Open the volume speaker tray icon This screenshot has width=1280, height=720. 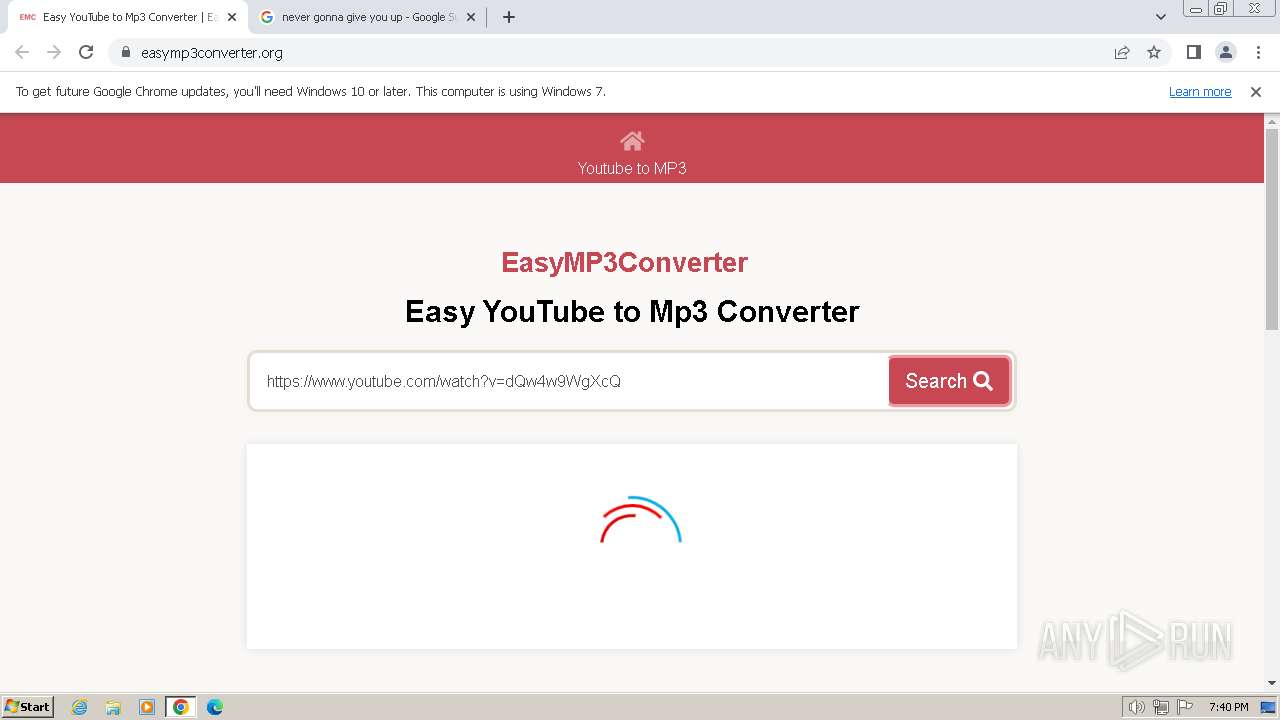click(1136, 707)
